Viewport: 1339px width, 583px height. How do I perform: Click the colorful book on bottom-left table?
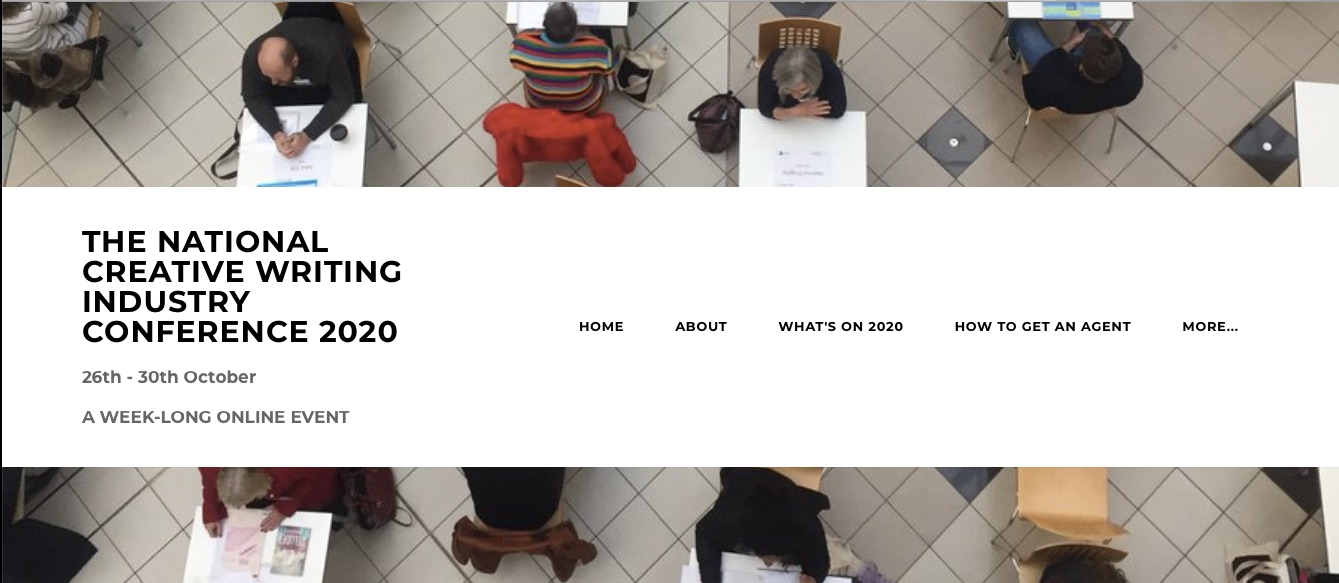point(291,549)
